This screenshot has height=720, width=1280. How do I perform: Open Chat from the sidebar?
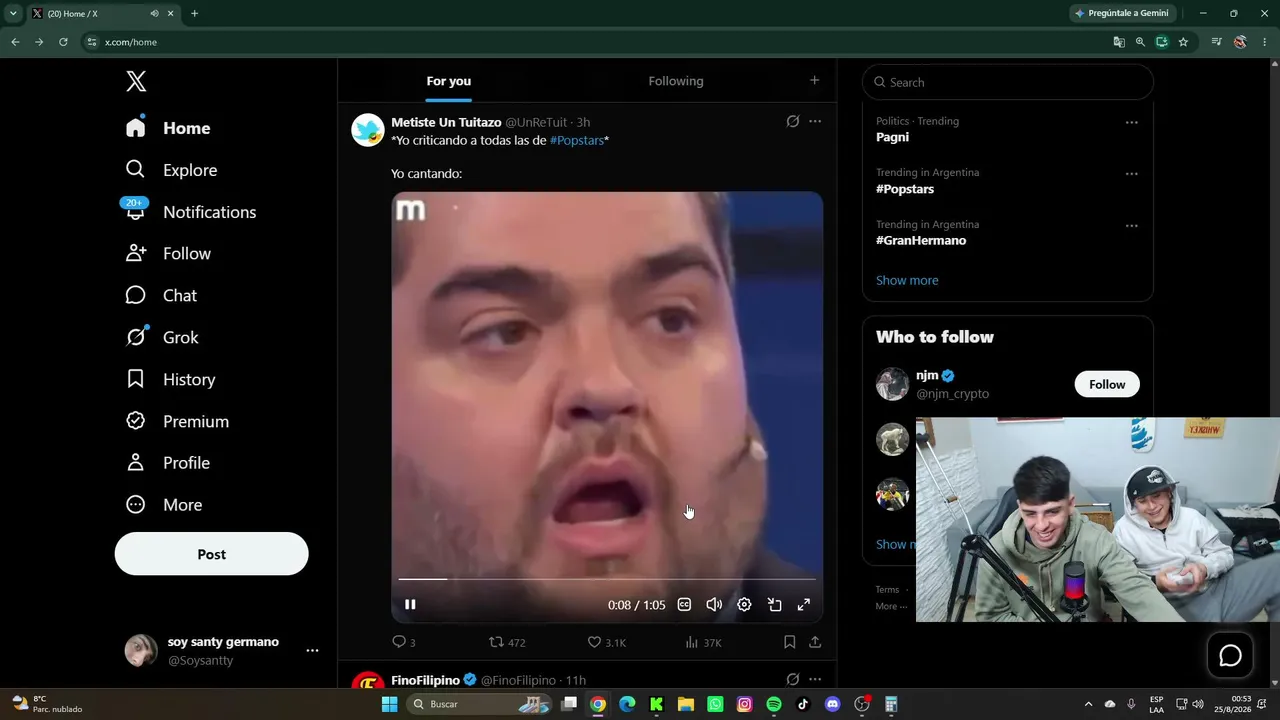[161, 296]
